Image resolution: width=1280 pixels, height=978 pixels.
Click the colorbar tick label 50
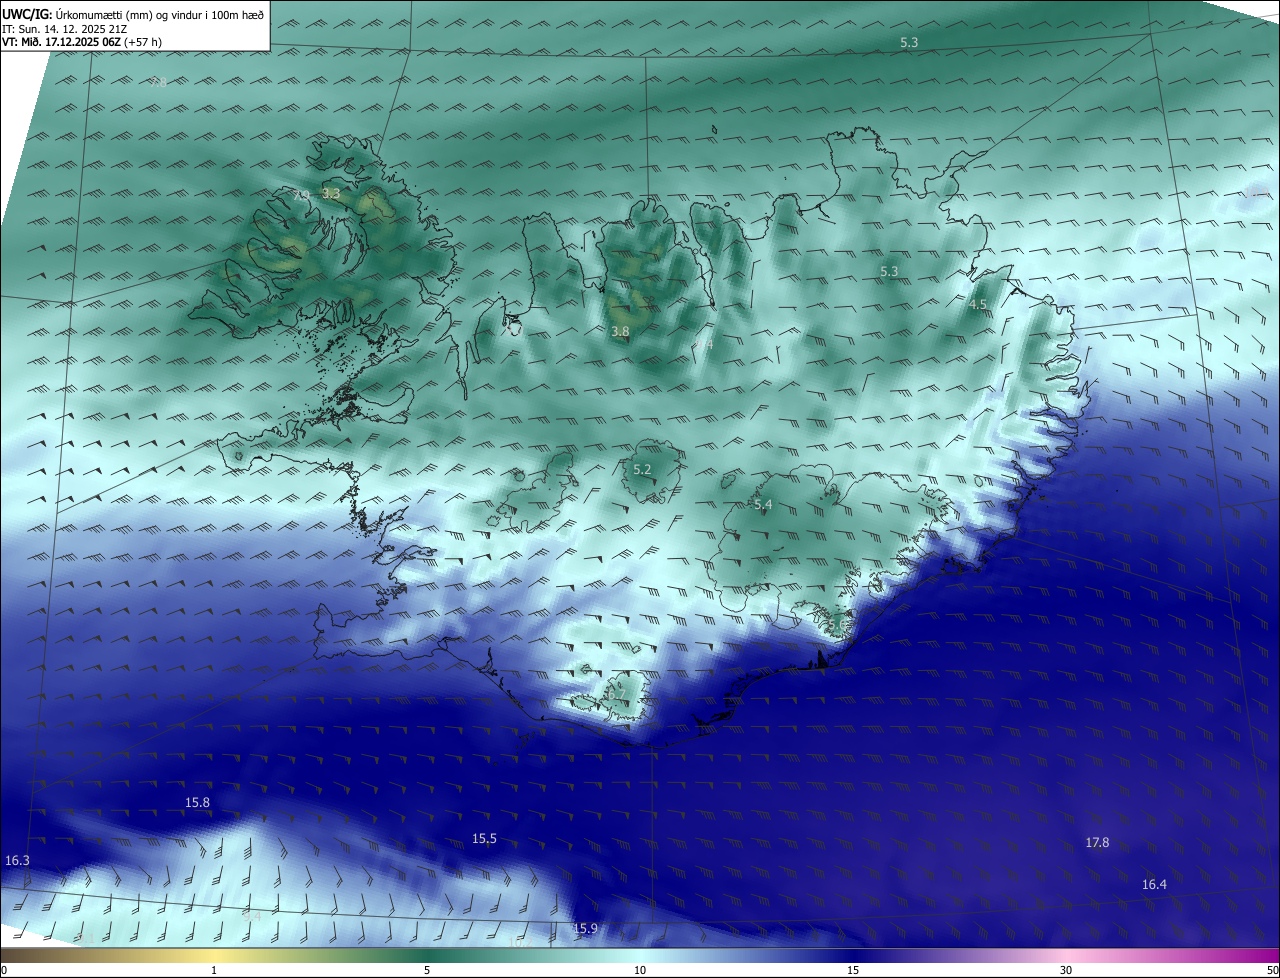(1272, 970)
